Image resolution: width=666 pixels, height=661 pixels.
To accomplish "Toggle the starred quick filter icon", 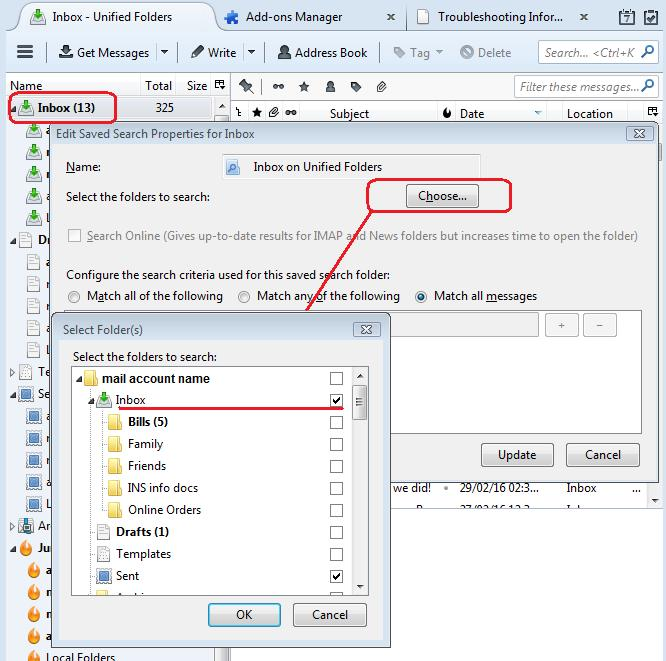I will 304,87.
